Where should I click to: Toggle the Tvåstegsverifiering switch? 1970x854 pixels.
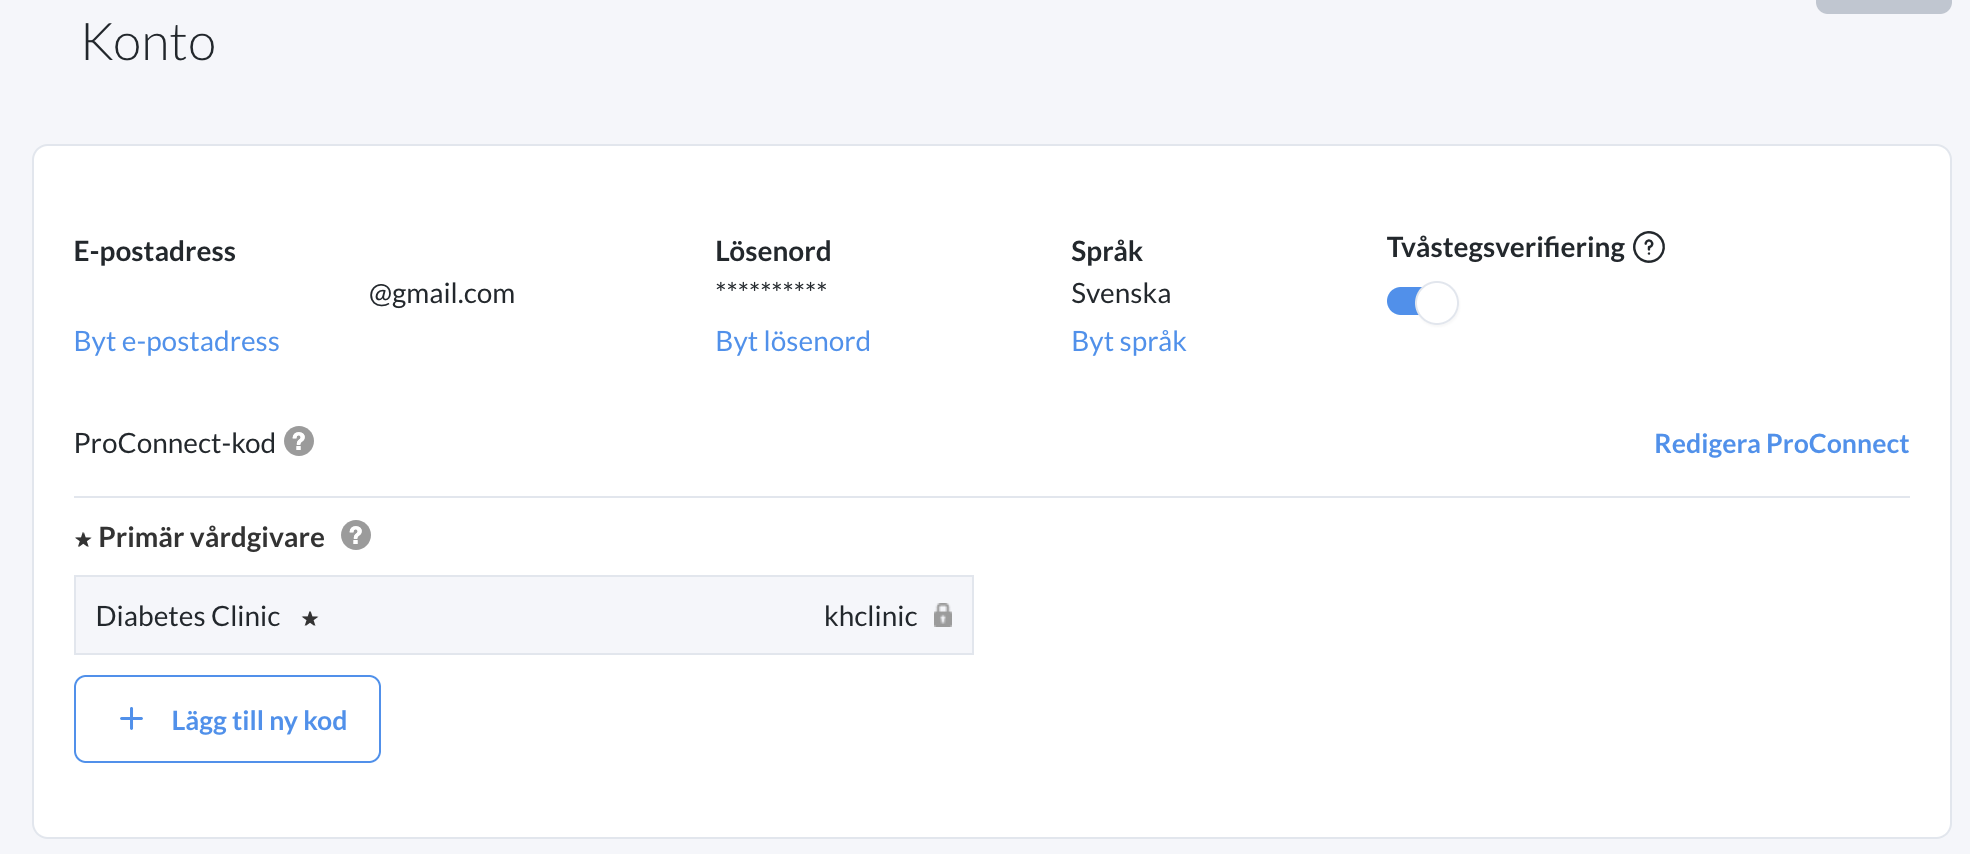(x=1422, y=302)
